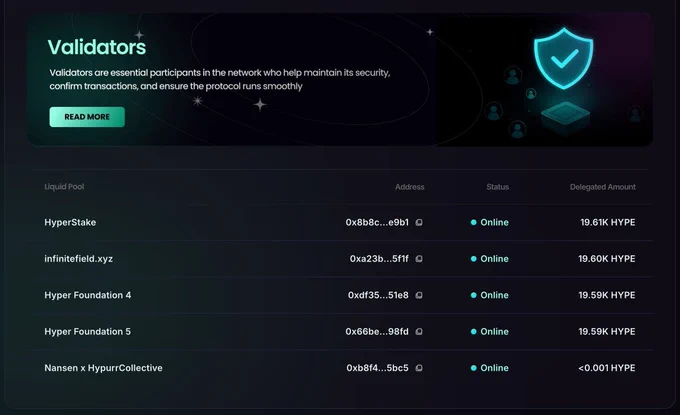Sort by Delegated Amount column header
Image resolution: width=680 pixels, height=415 pixels.
click(x=602, y=187)
